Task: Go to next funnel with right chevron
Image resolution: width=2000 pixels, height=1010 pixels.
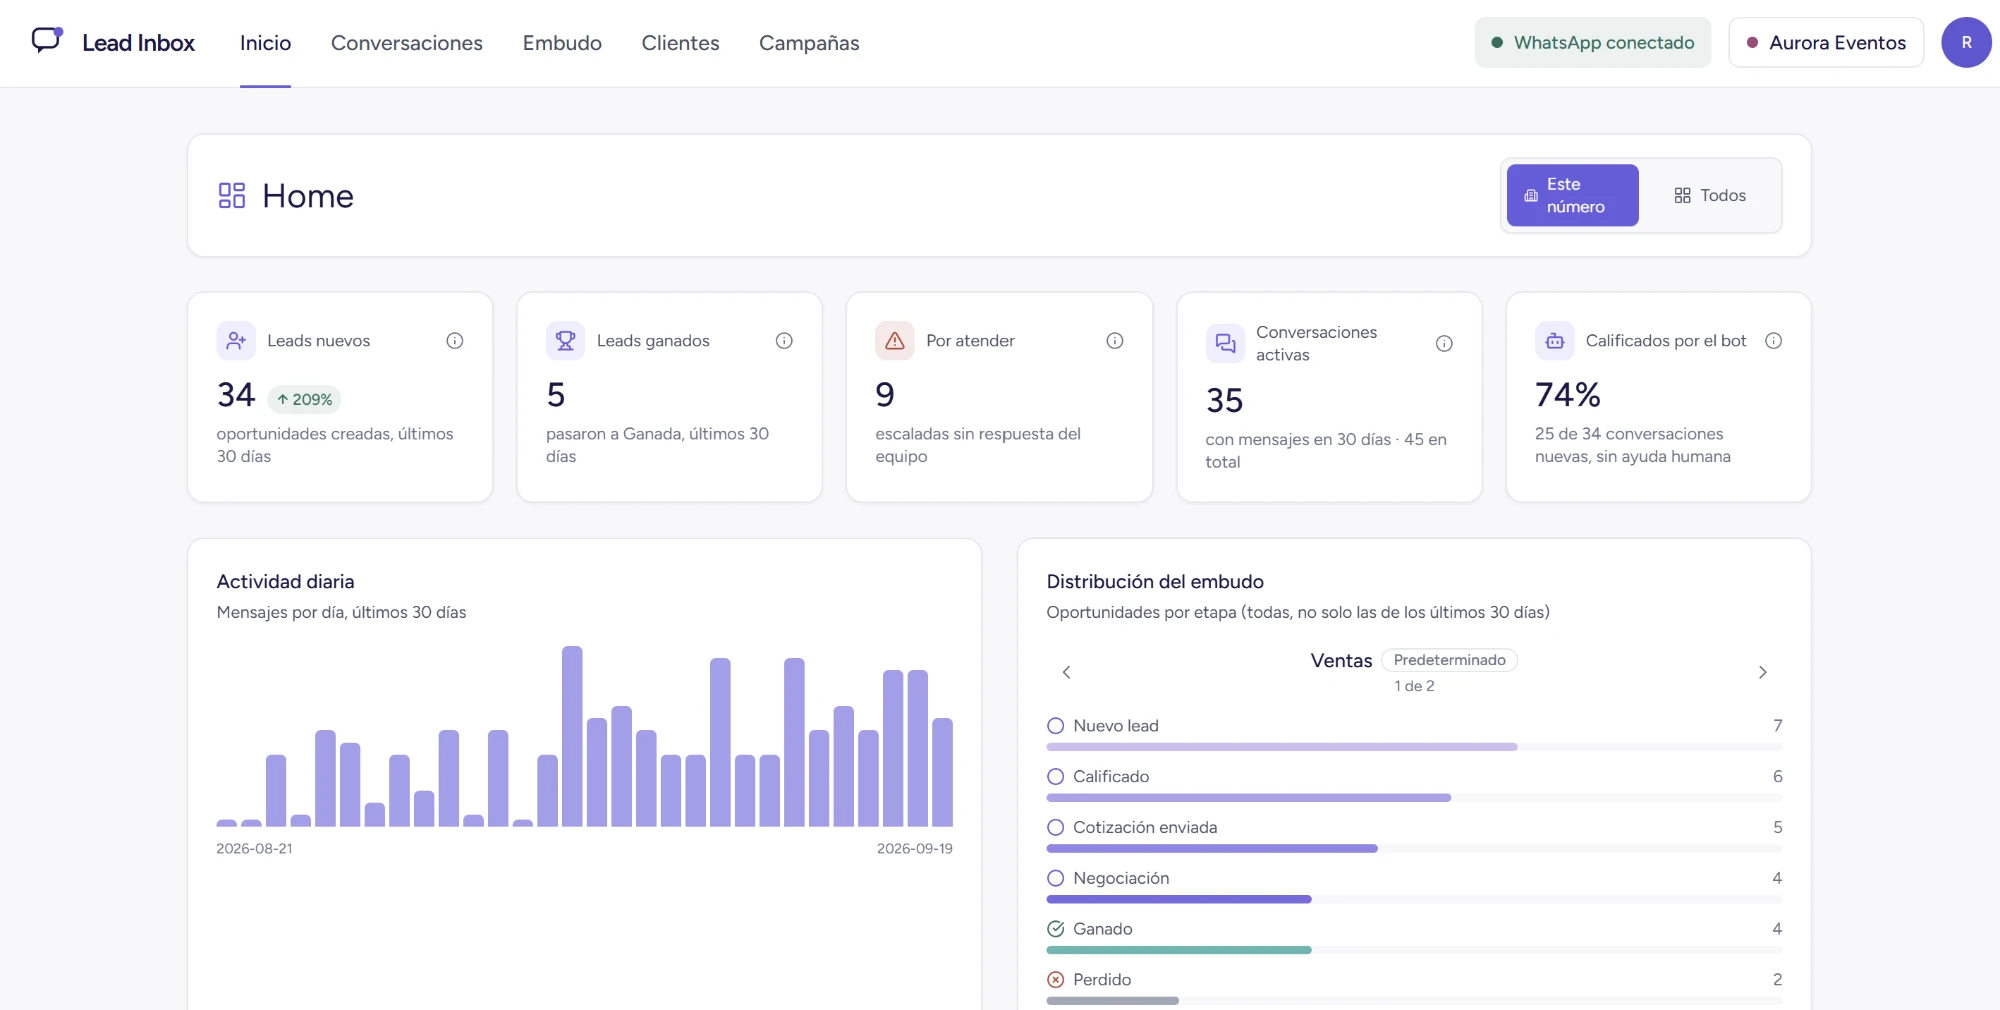Action: click(1762, 672)
